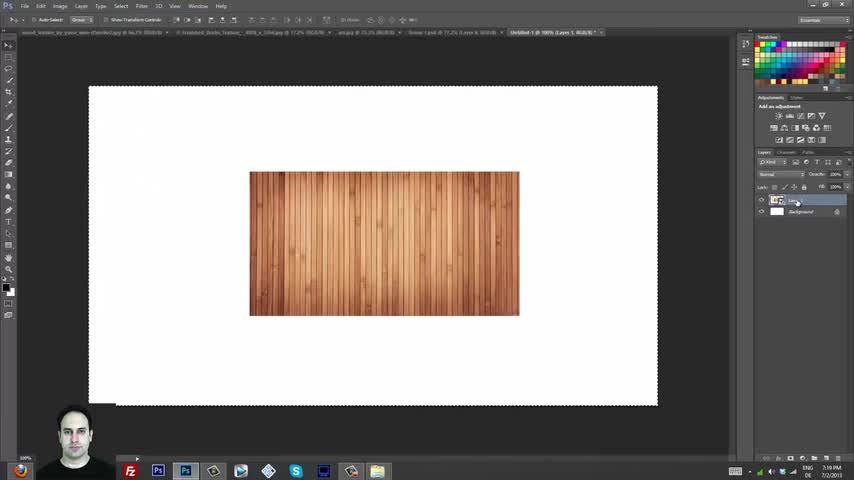Click the background color swatch

click(x=12, y=293)
